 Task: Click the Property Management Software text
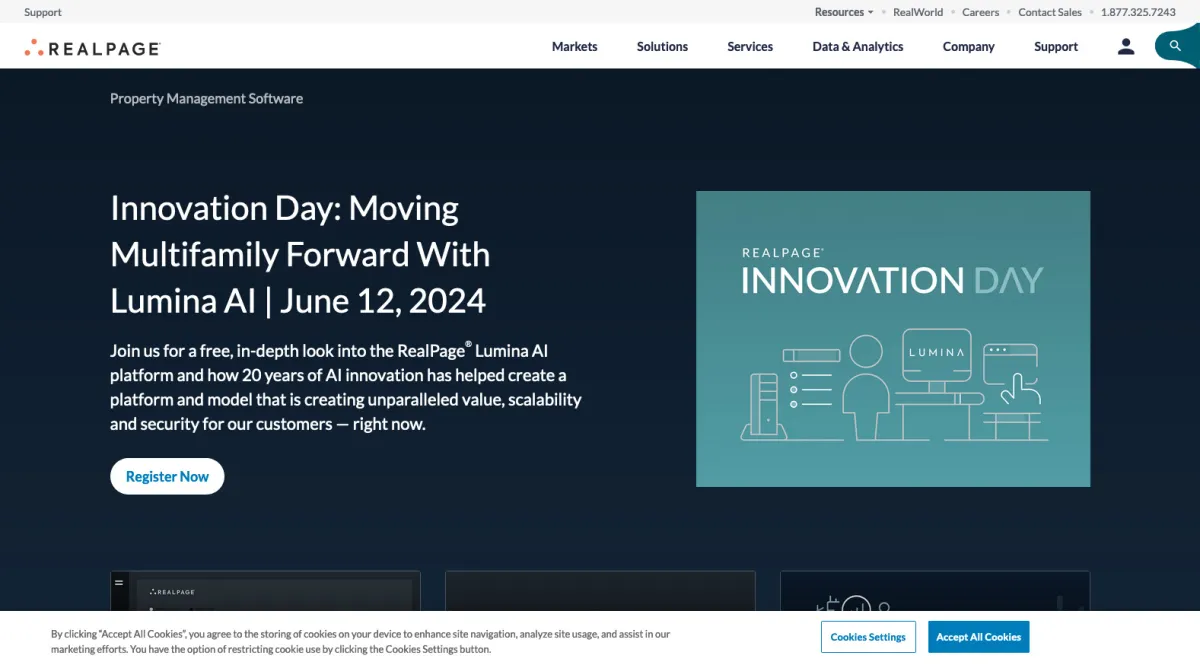point(206,99)
